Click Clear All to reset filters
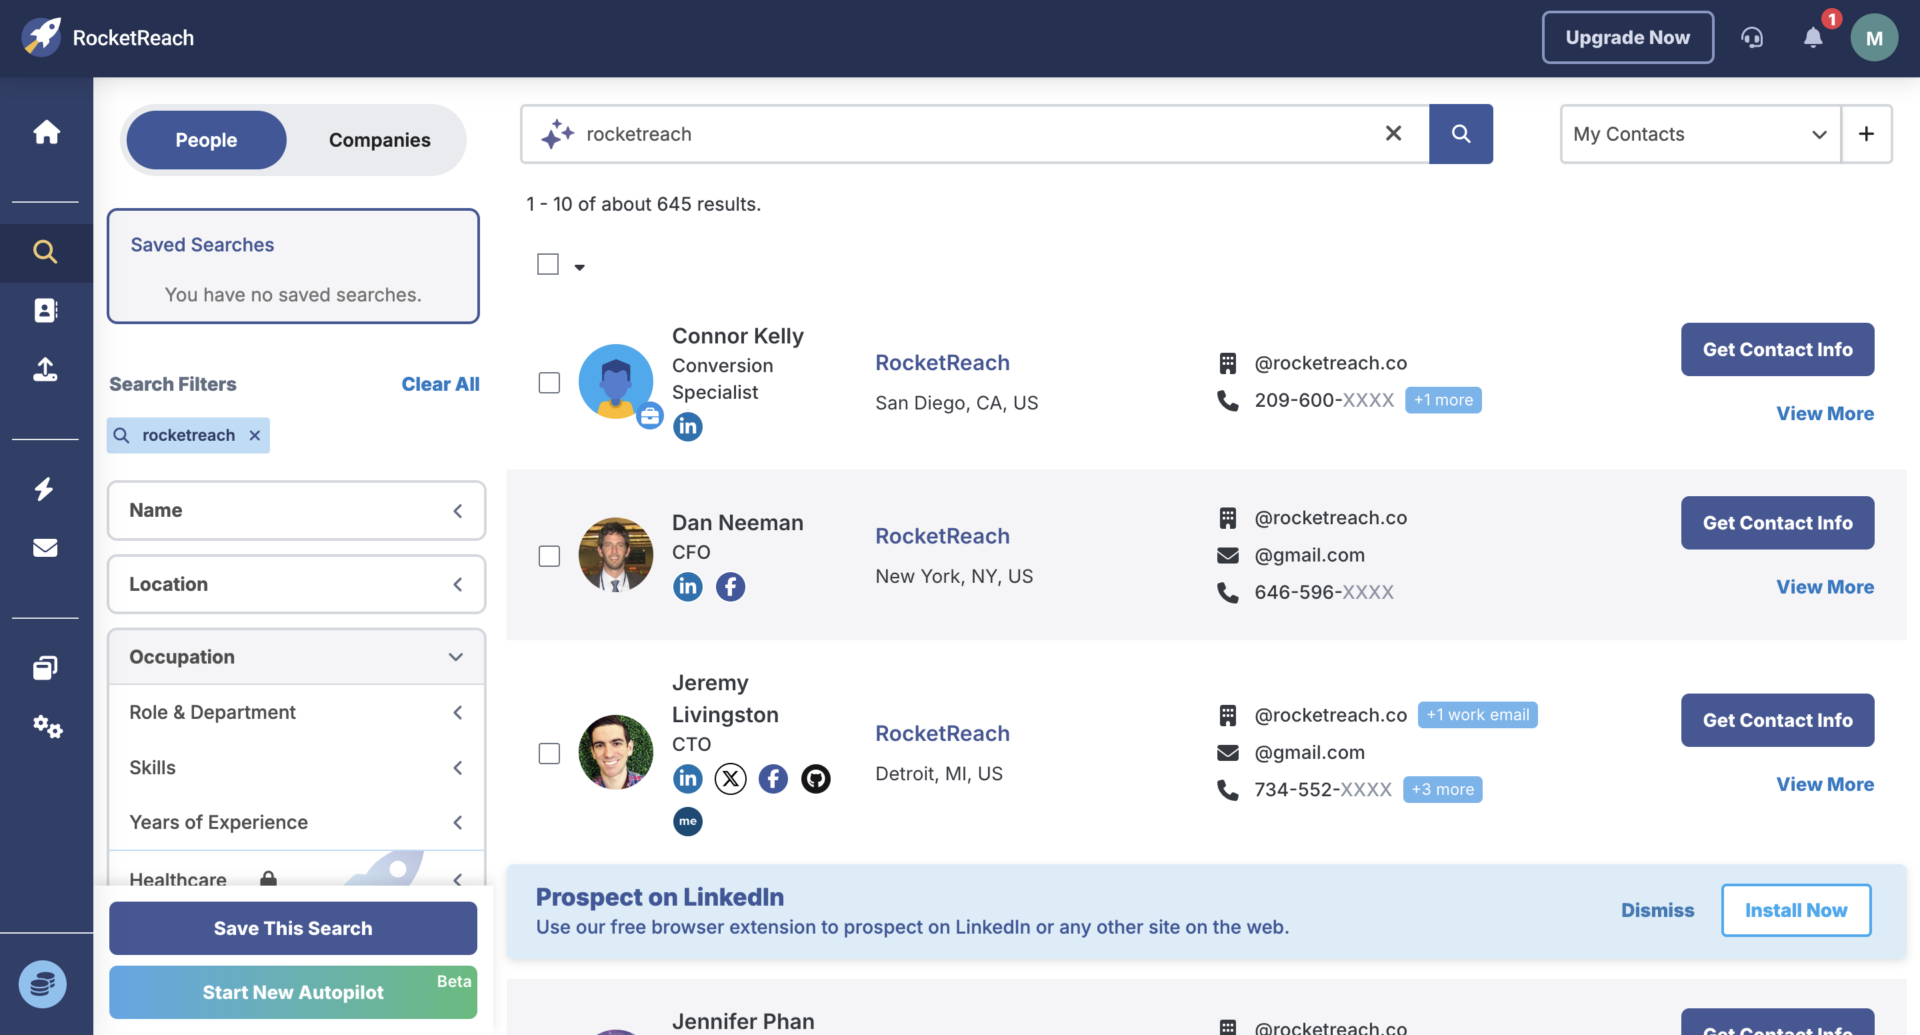Screen dimensions: 1920x1035 point(440,384)
